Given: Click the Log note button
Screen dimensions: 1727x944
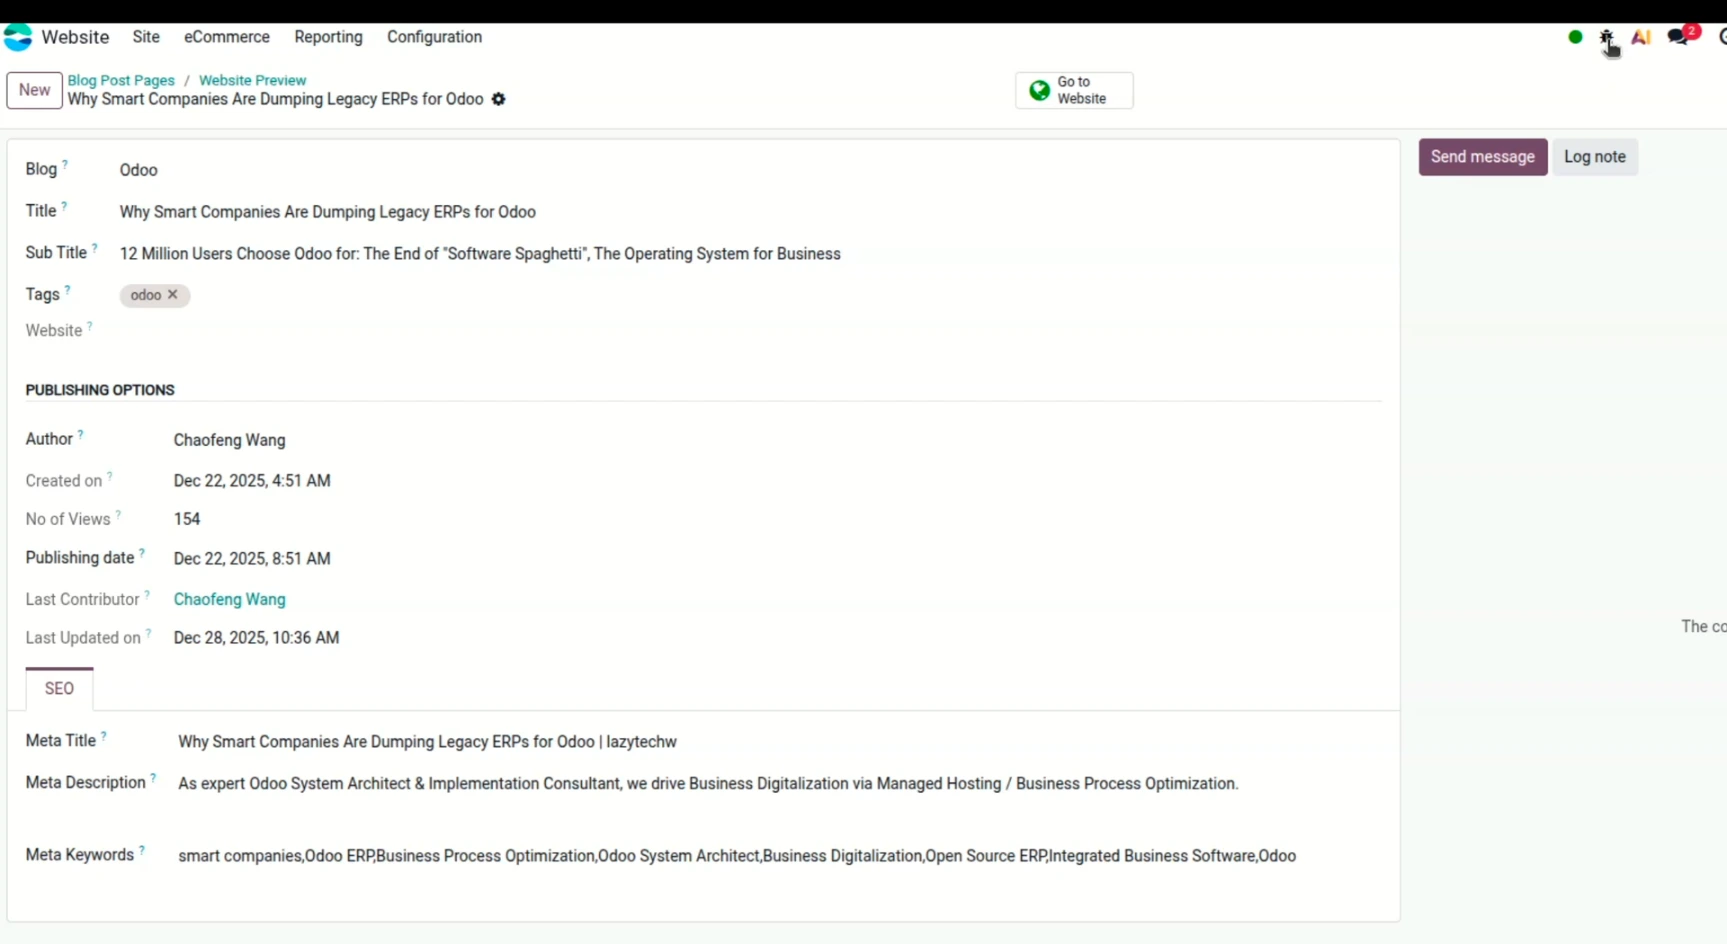Looking at the screenshot, I should point(1594,157).
